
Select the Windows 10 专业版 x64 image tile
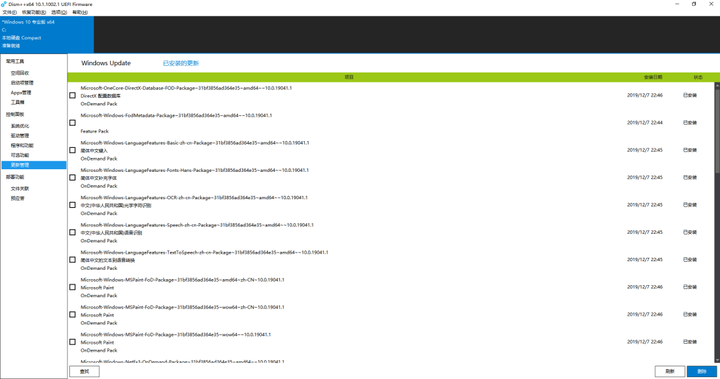pyautogui.click(x=47, y=34)
